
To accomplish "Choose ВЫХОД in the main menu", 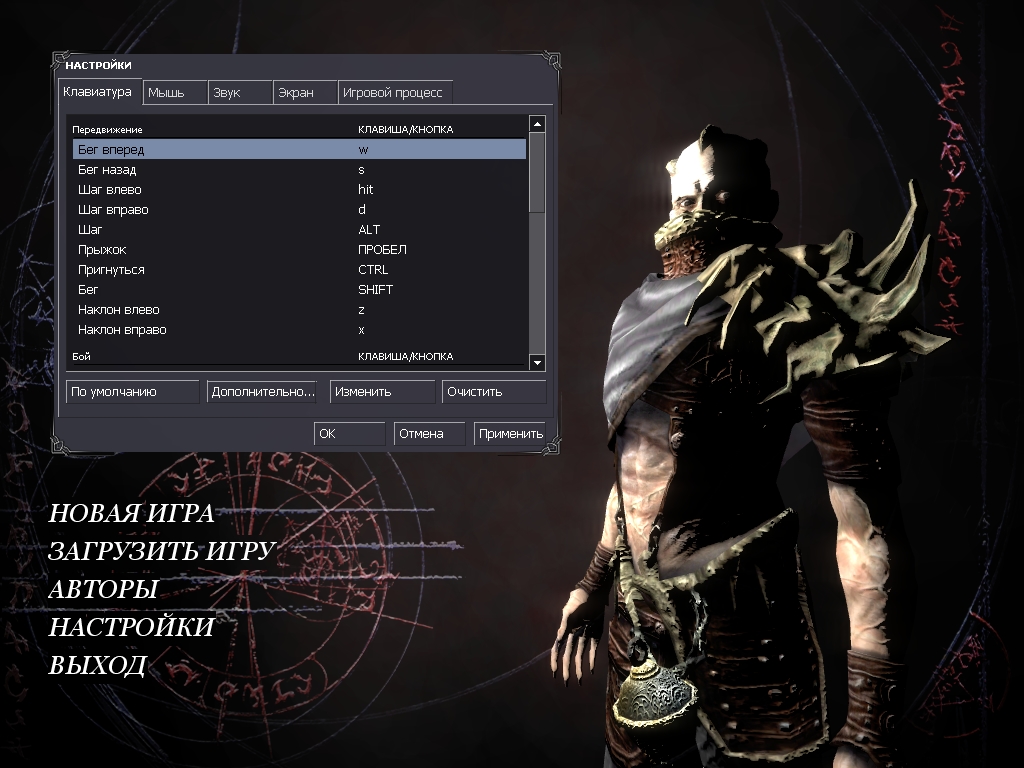I will click(97, 665).
